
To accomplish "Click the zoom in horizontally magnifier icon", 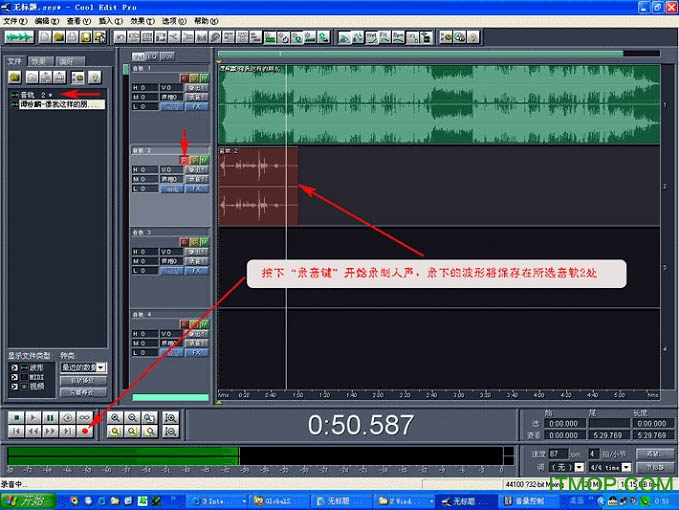I will (x=116, y=417).
